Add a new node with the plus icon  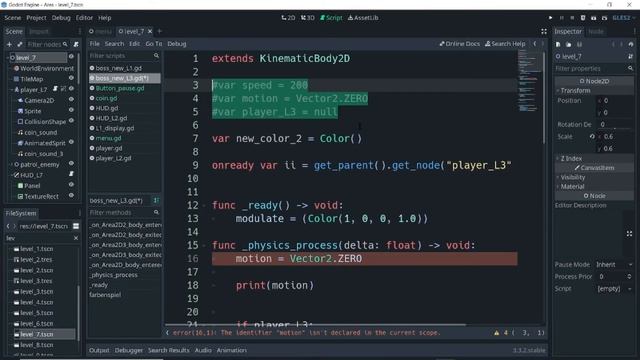point(9,44)
